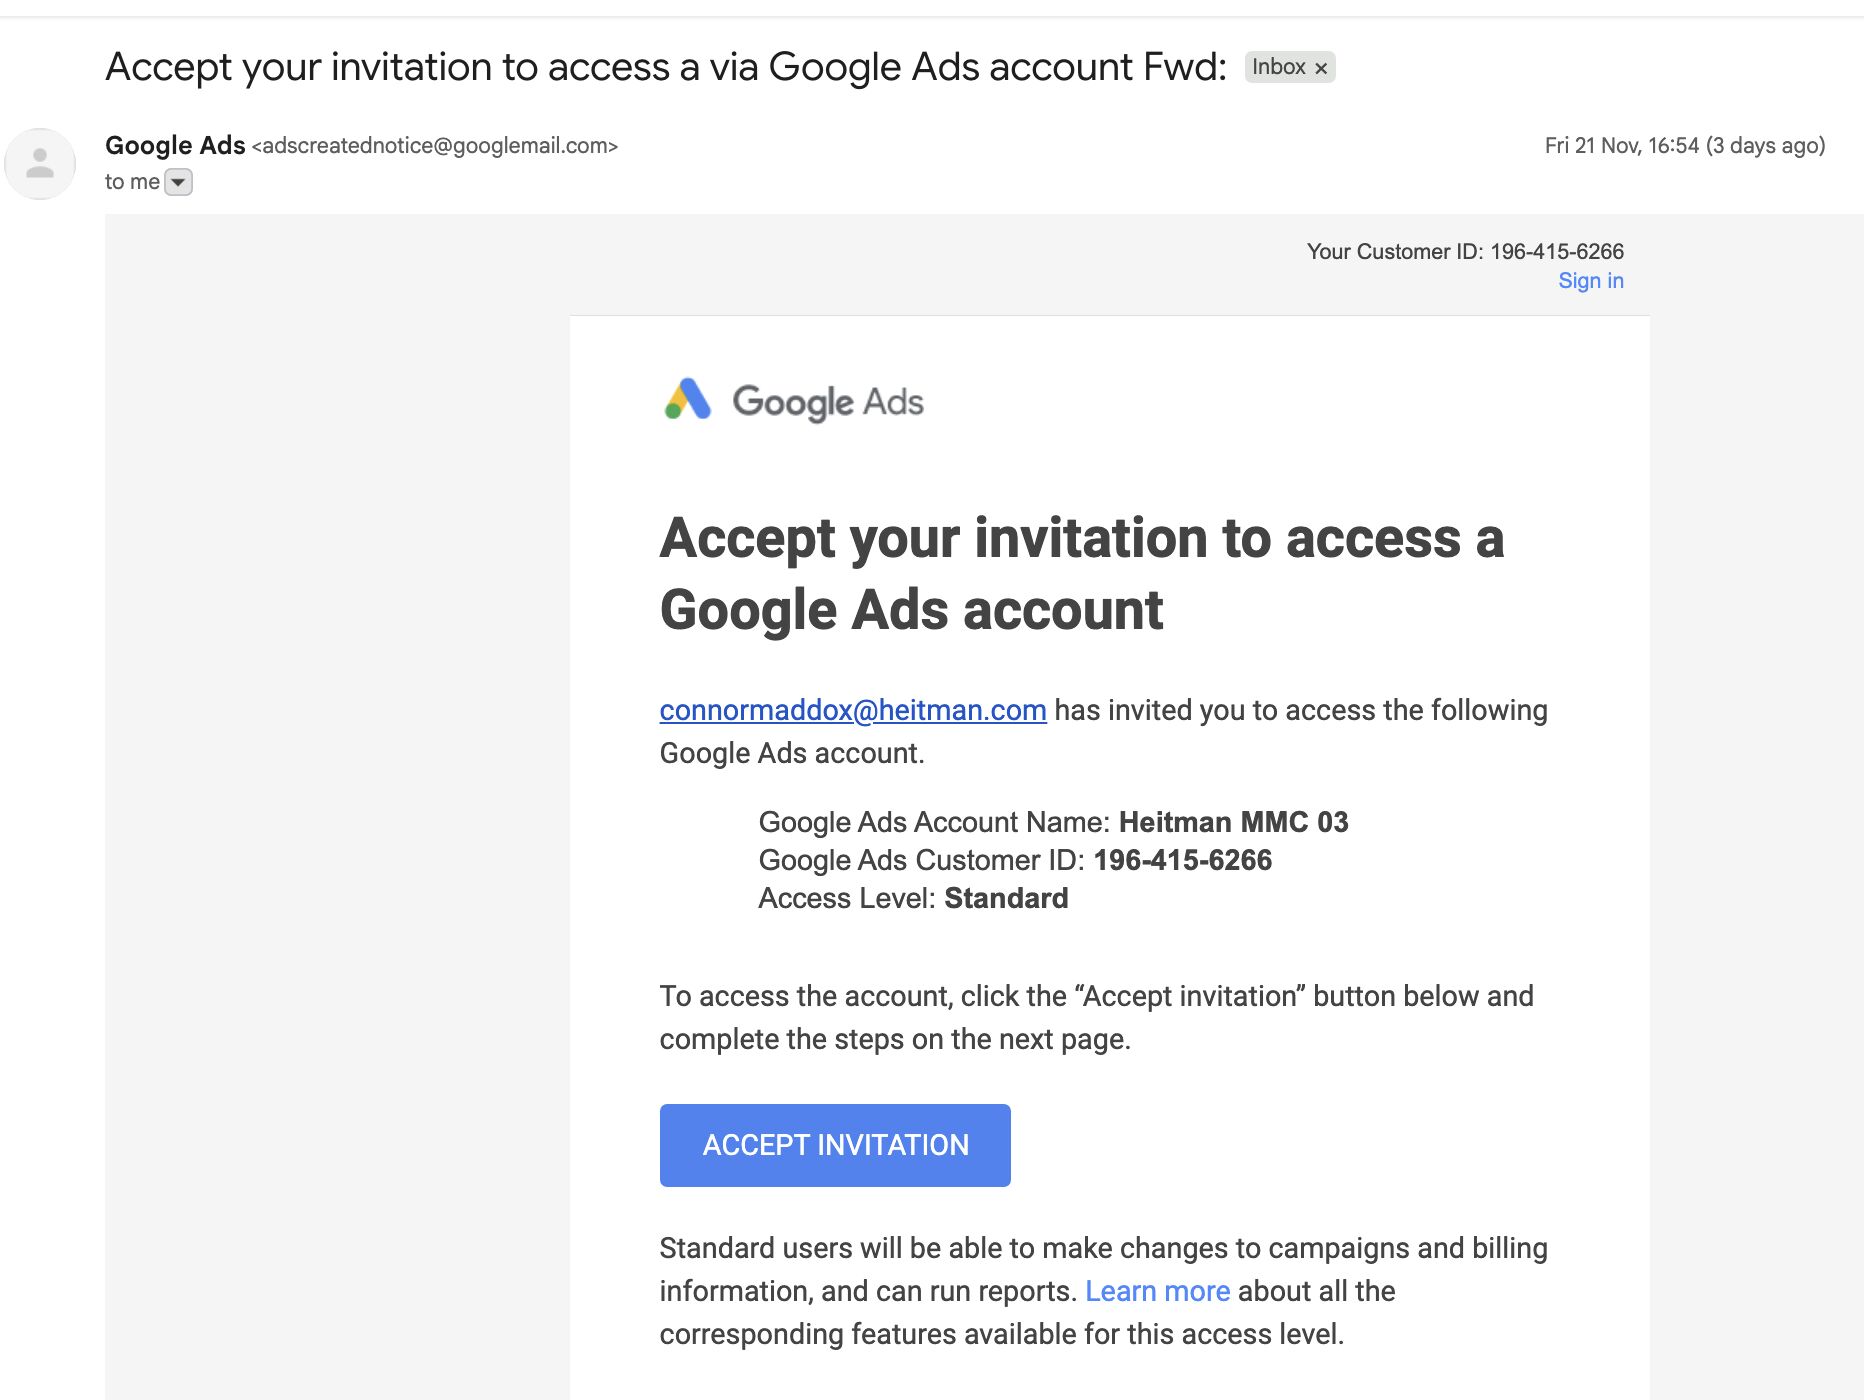The width and height of the screenshot is (1864, 1400).
Task: Click the bold Google Ads Customer ID number
Action: [1182, 860]
